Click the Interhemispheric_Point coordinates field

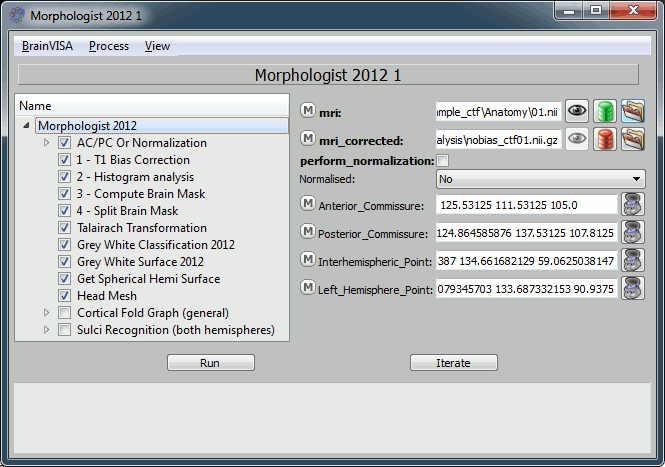(526, 261)
